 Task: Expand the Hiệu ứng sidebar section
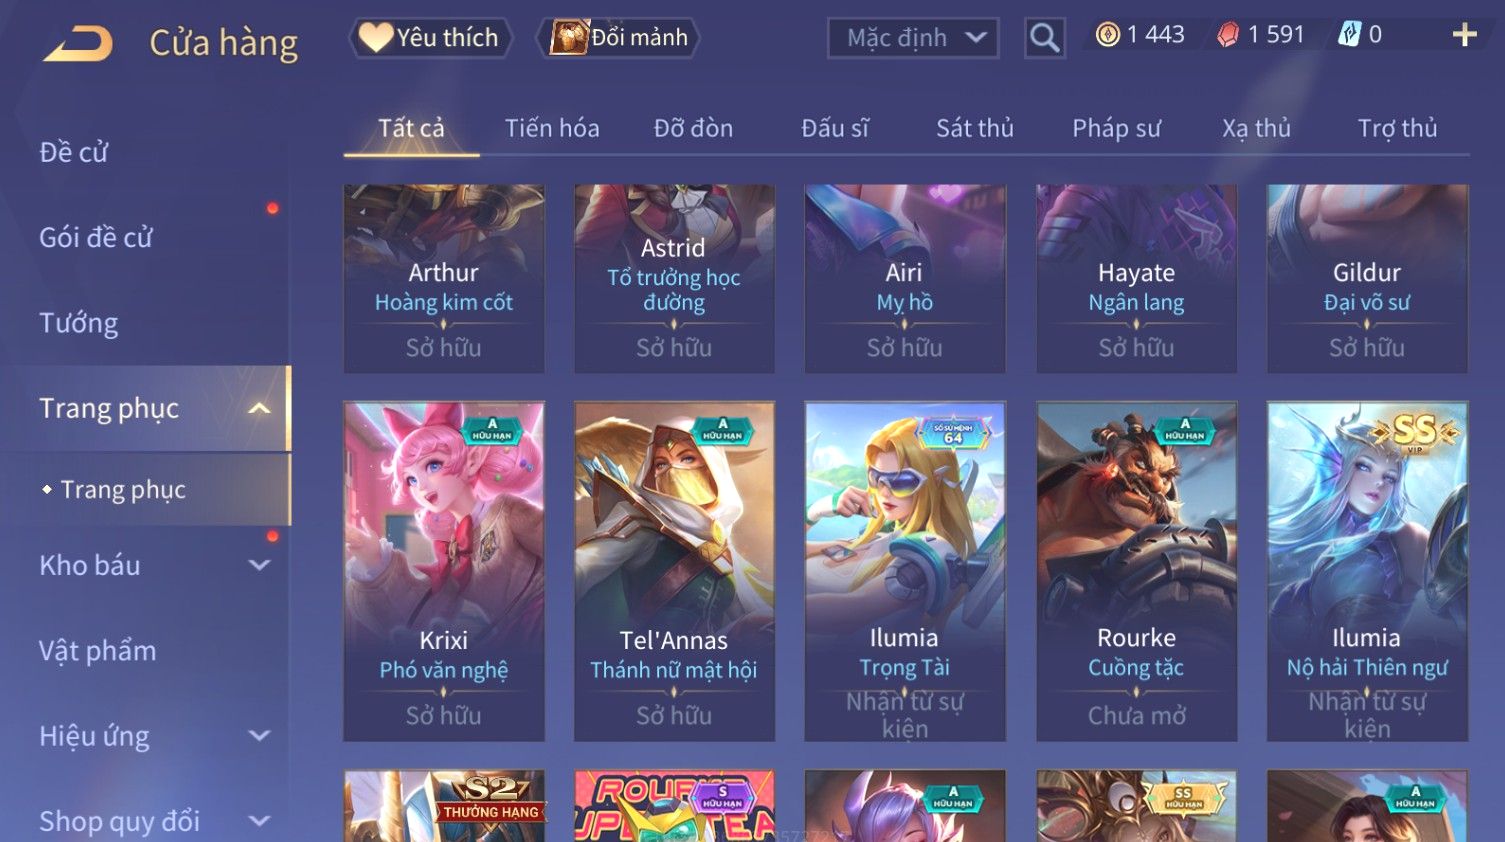259,736
